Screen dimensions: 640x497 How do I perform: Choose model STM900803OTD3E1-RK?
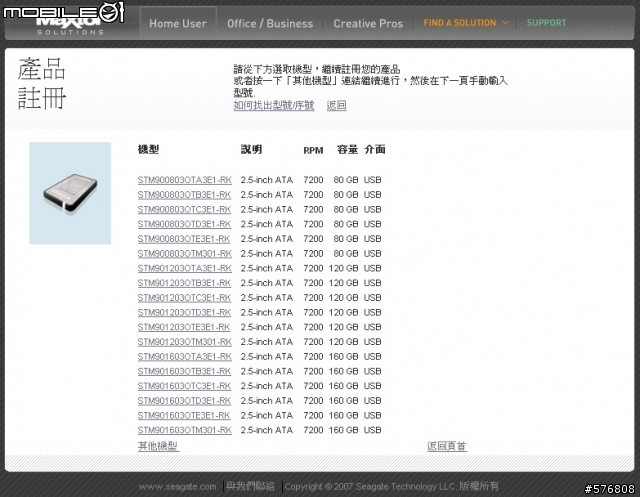(x=184, y=224)
